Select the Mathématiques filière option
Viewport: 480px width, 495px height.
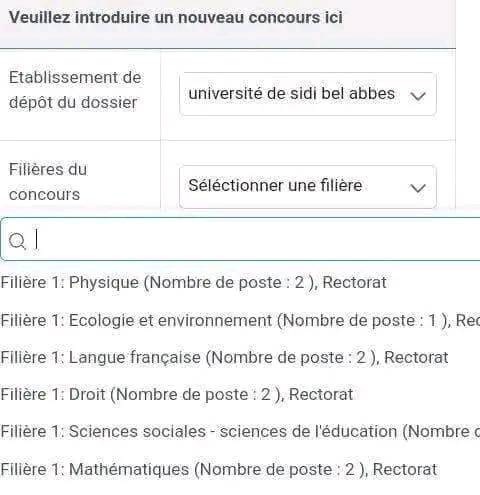(219, 469)
